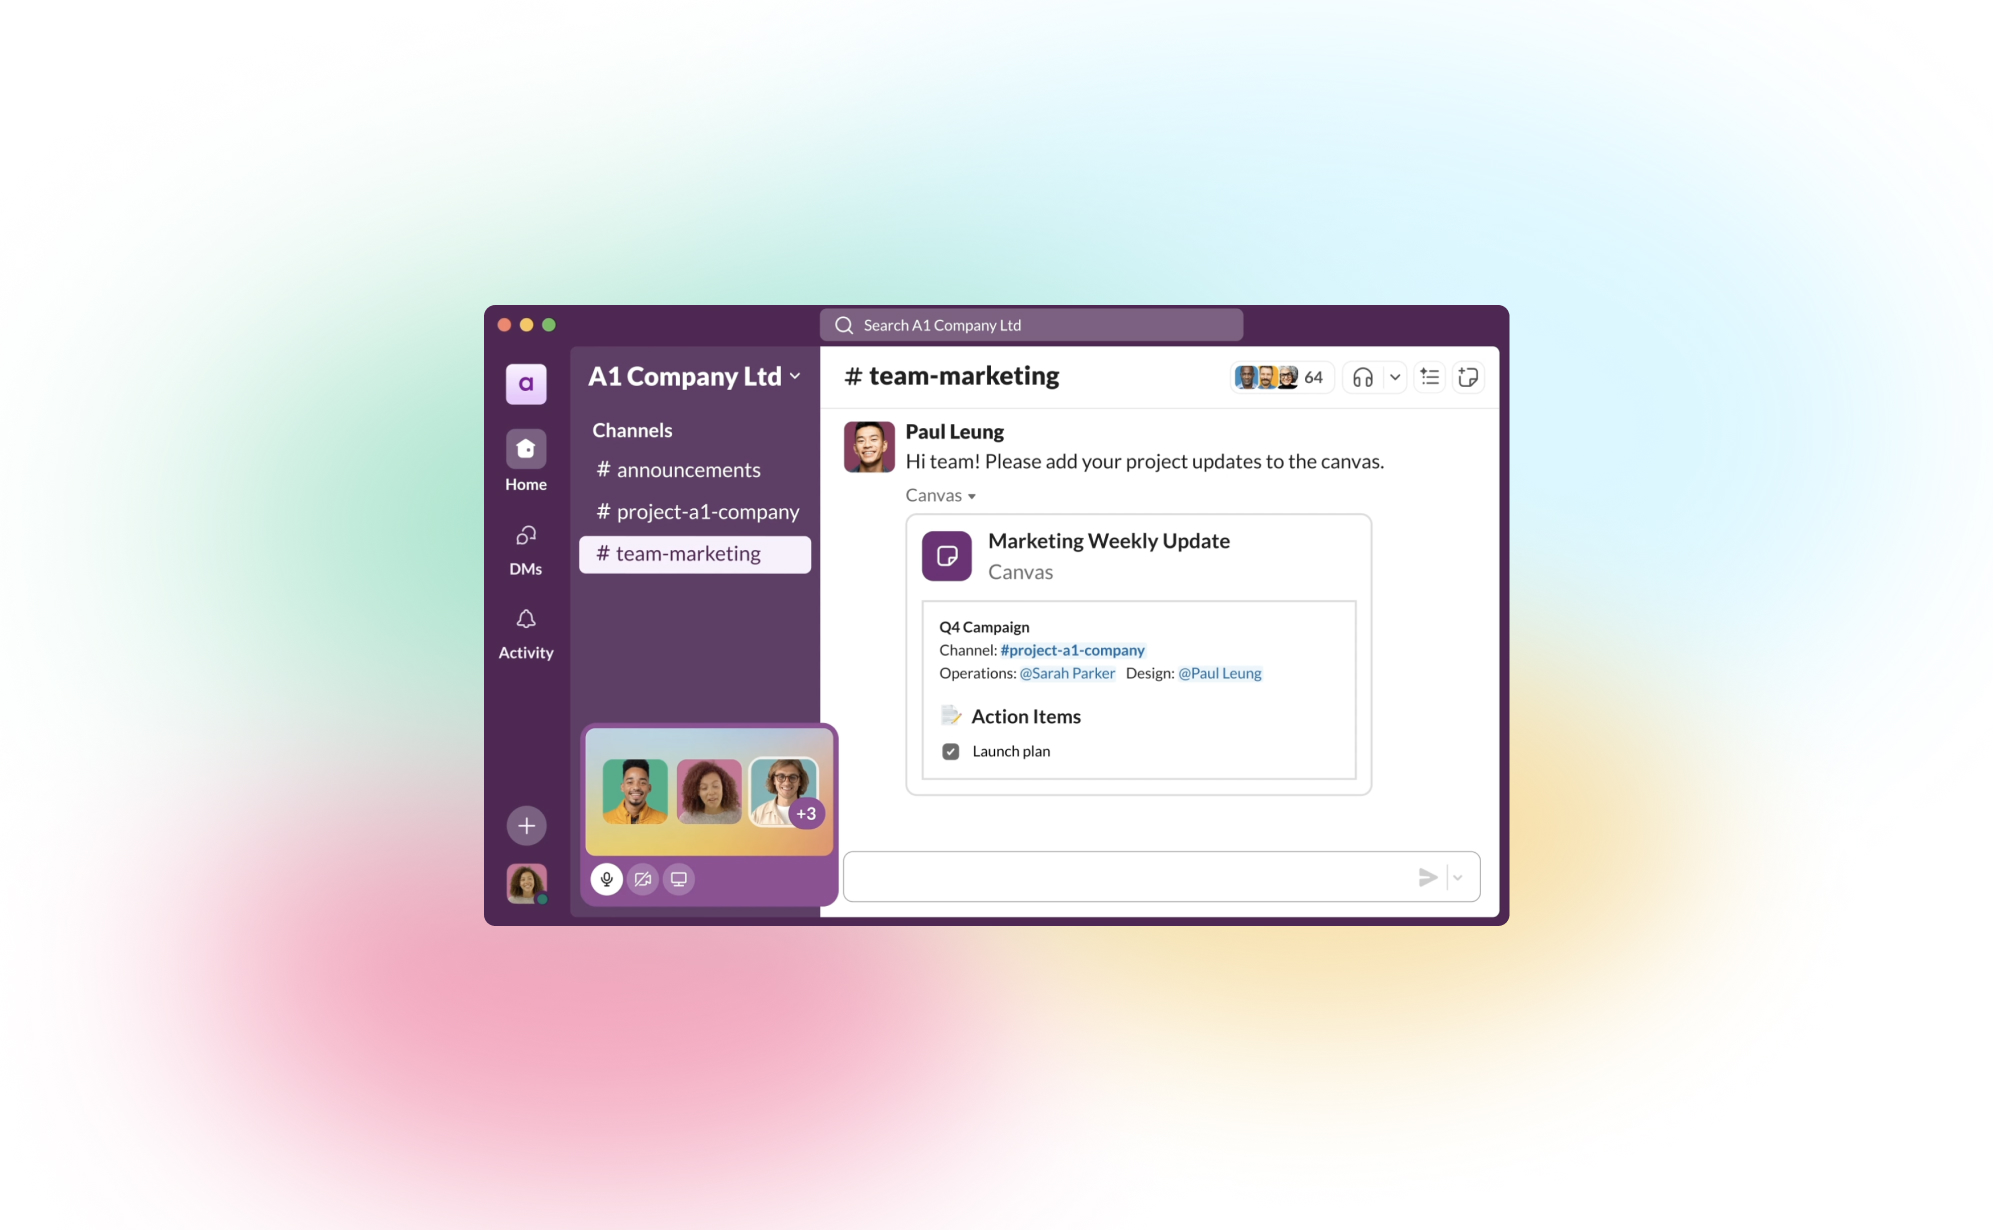Click the huddle headphone icon
The height and width of the screenshot is (1230, 1993).
(x=1361, y=377)
